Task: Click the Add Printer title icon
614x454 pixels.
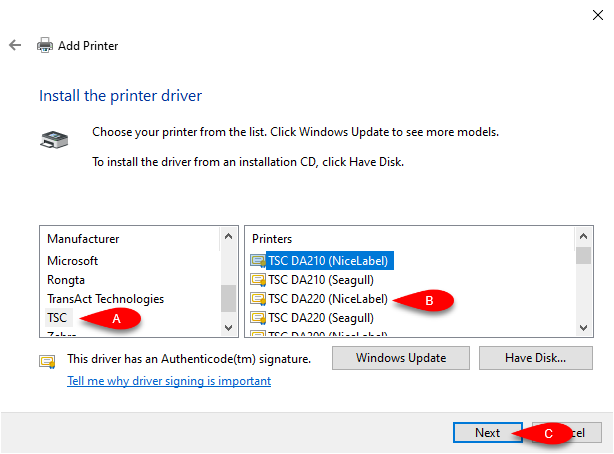Action: coord(45,45)
